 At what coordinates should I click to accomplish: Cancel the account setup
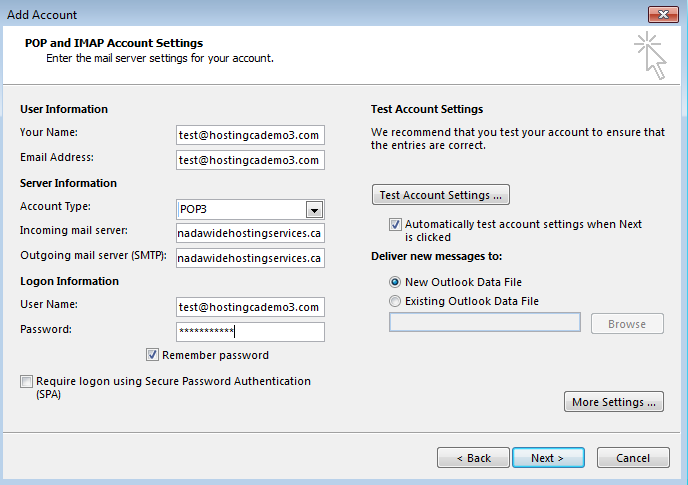pos(633,458)
